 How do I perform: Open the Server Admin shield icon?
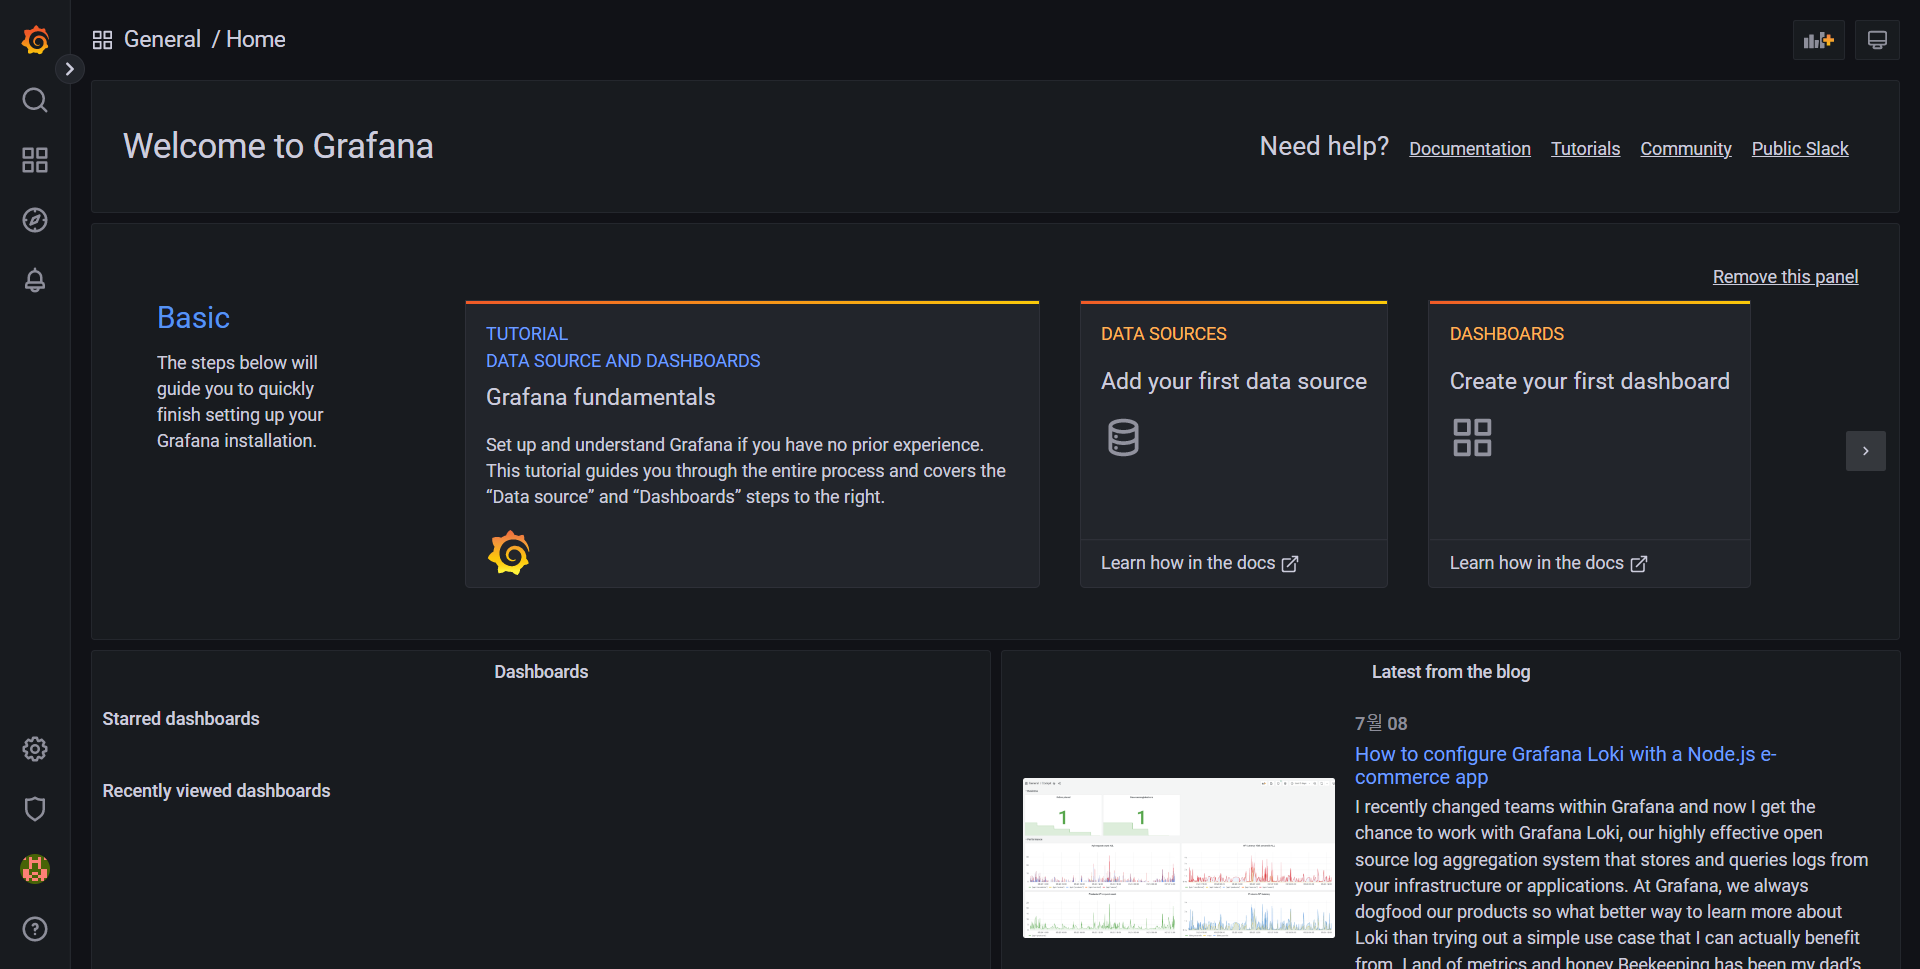click(35, 809)
